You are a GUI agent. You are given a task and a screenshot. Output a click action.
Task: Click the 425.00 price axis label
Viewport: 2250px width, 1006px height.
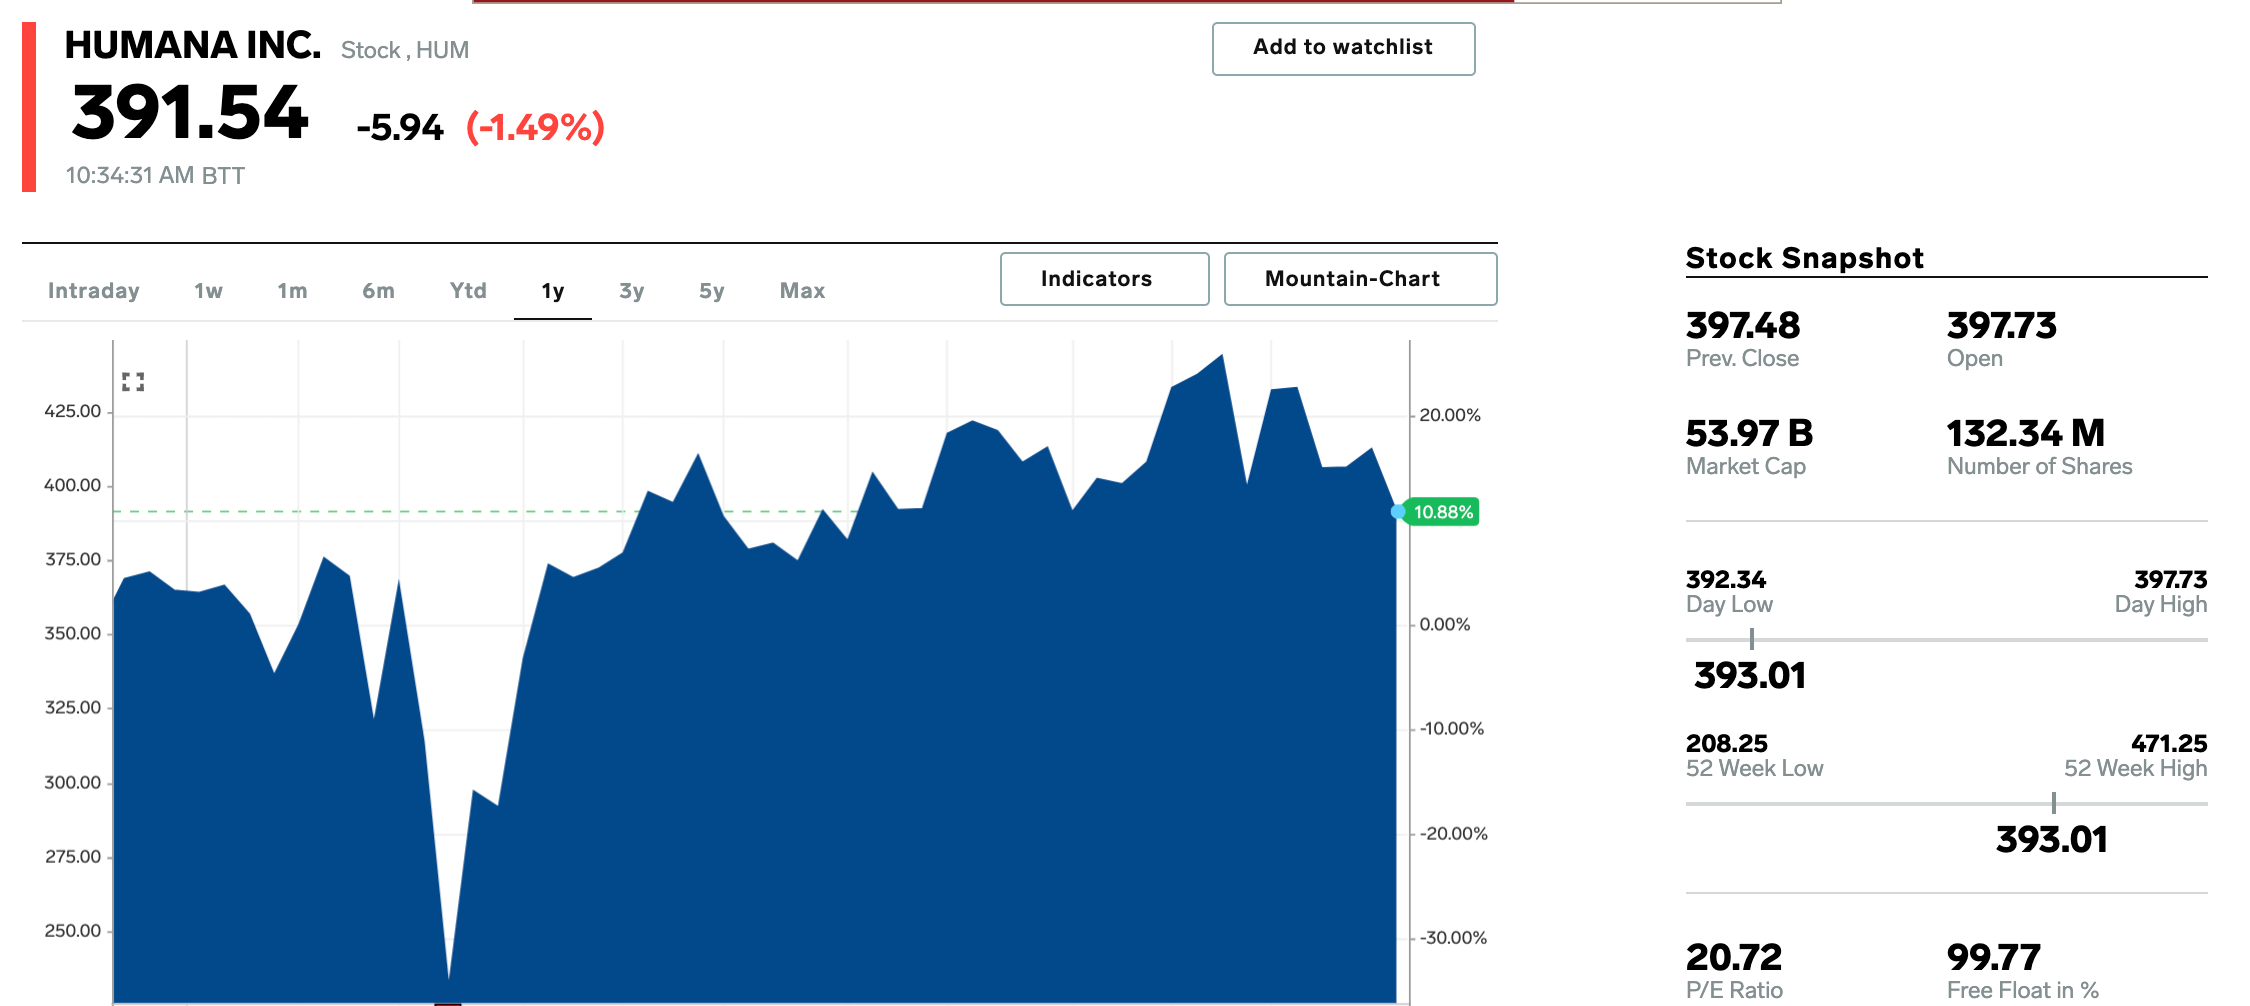(x=73, y=411)
